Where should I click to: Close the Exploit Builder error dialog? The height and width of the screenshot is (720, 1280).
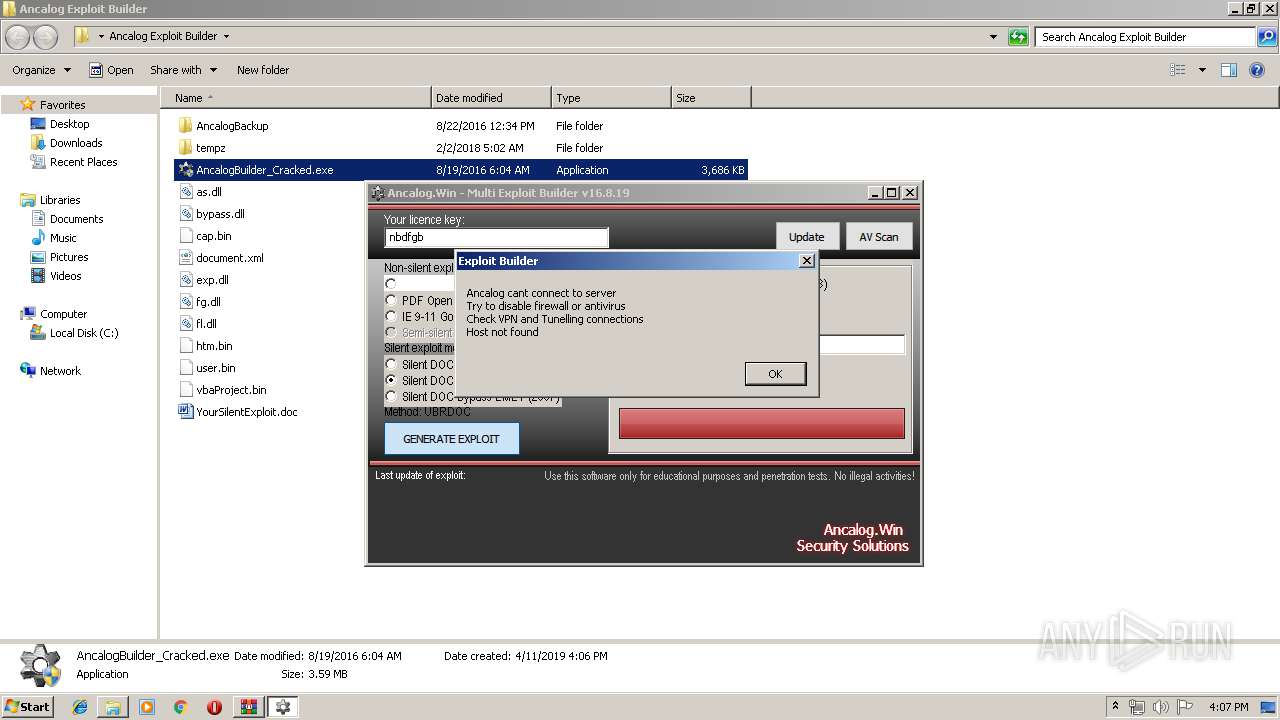click(807, 261)
